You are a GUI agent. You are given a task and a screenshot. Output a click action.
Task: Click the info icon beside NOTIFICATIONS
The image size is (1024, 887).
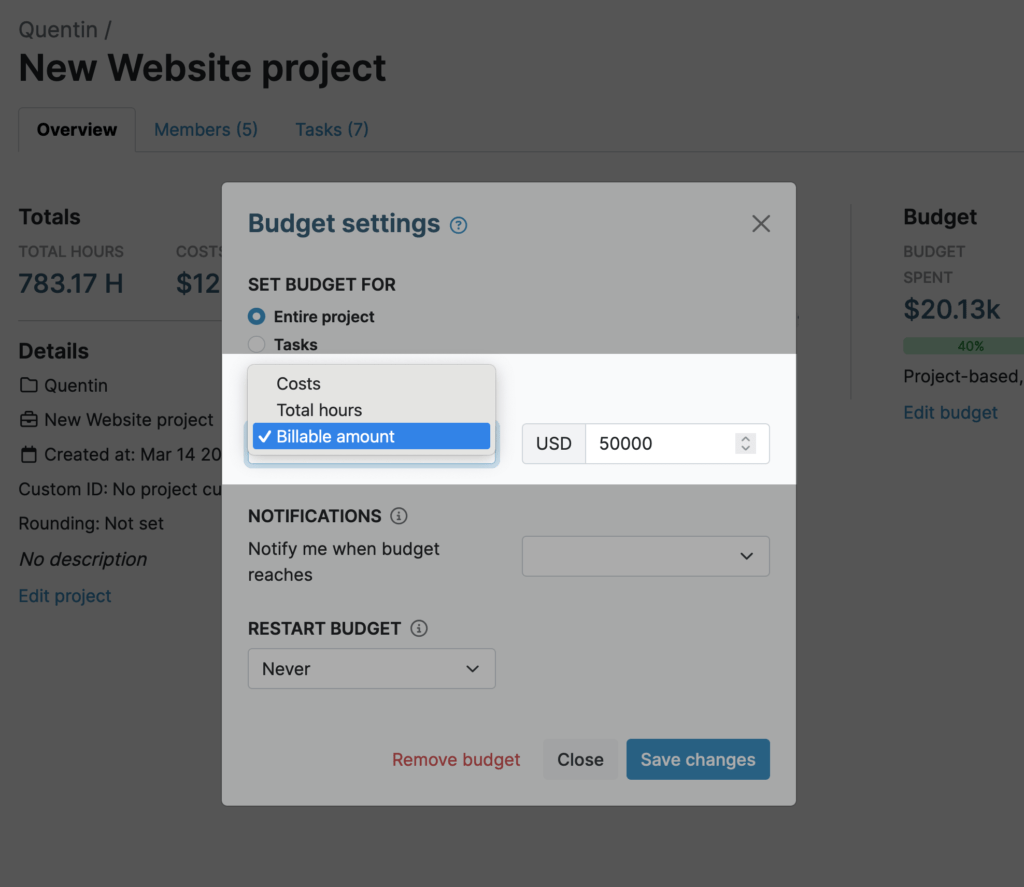pyautogui.click(x=399, y=516)
